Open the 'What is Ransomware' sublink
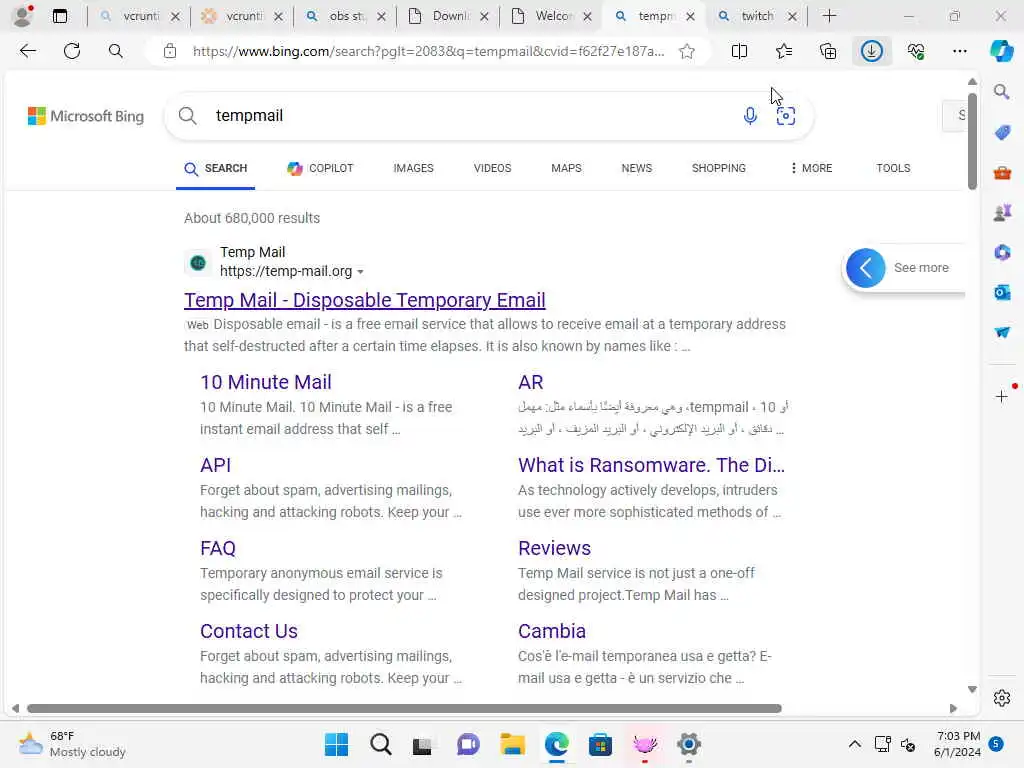 pos(651,465)
